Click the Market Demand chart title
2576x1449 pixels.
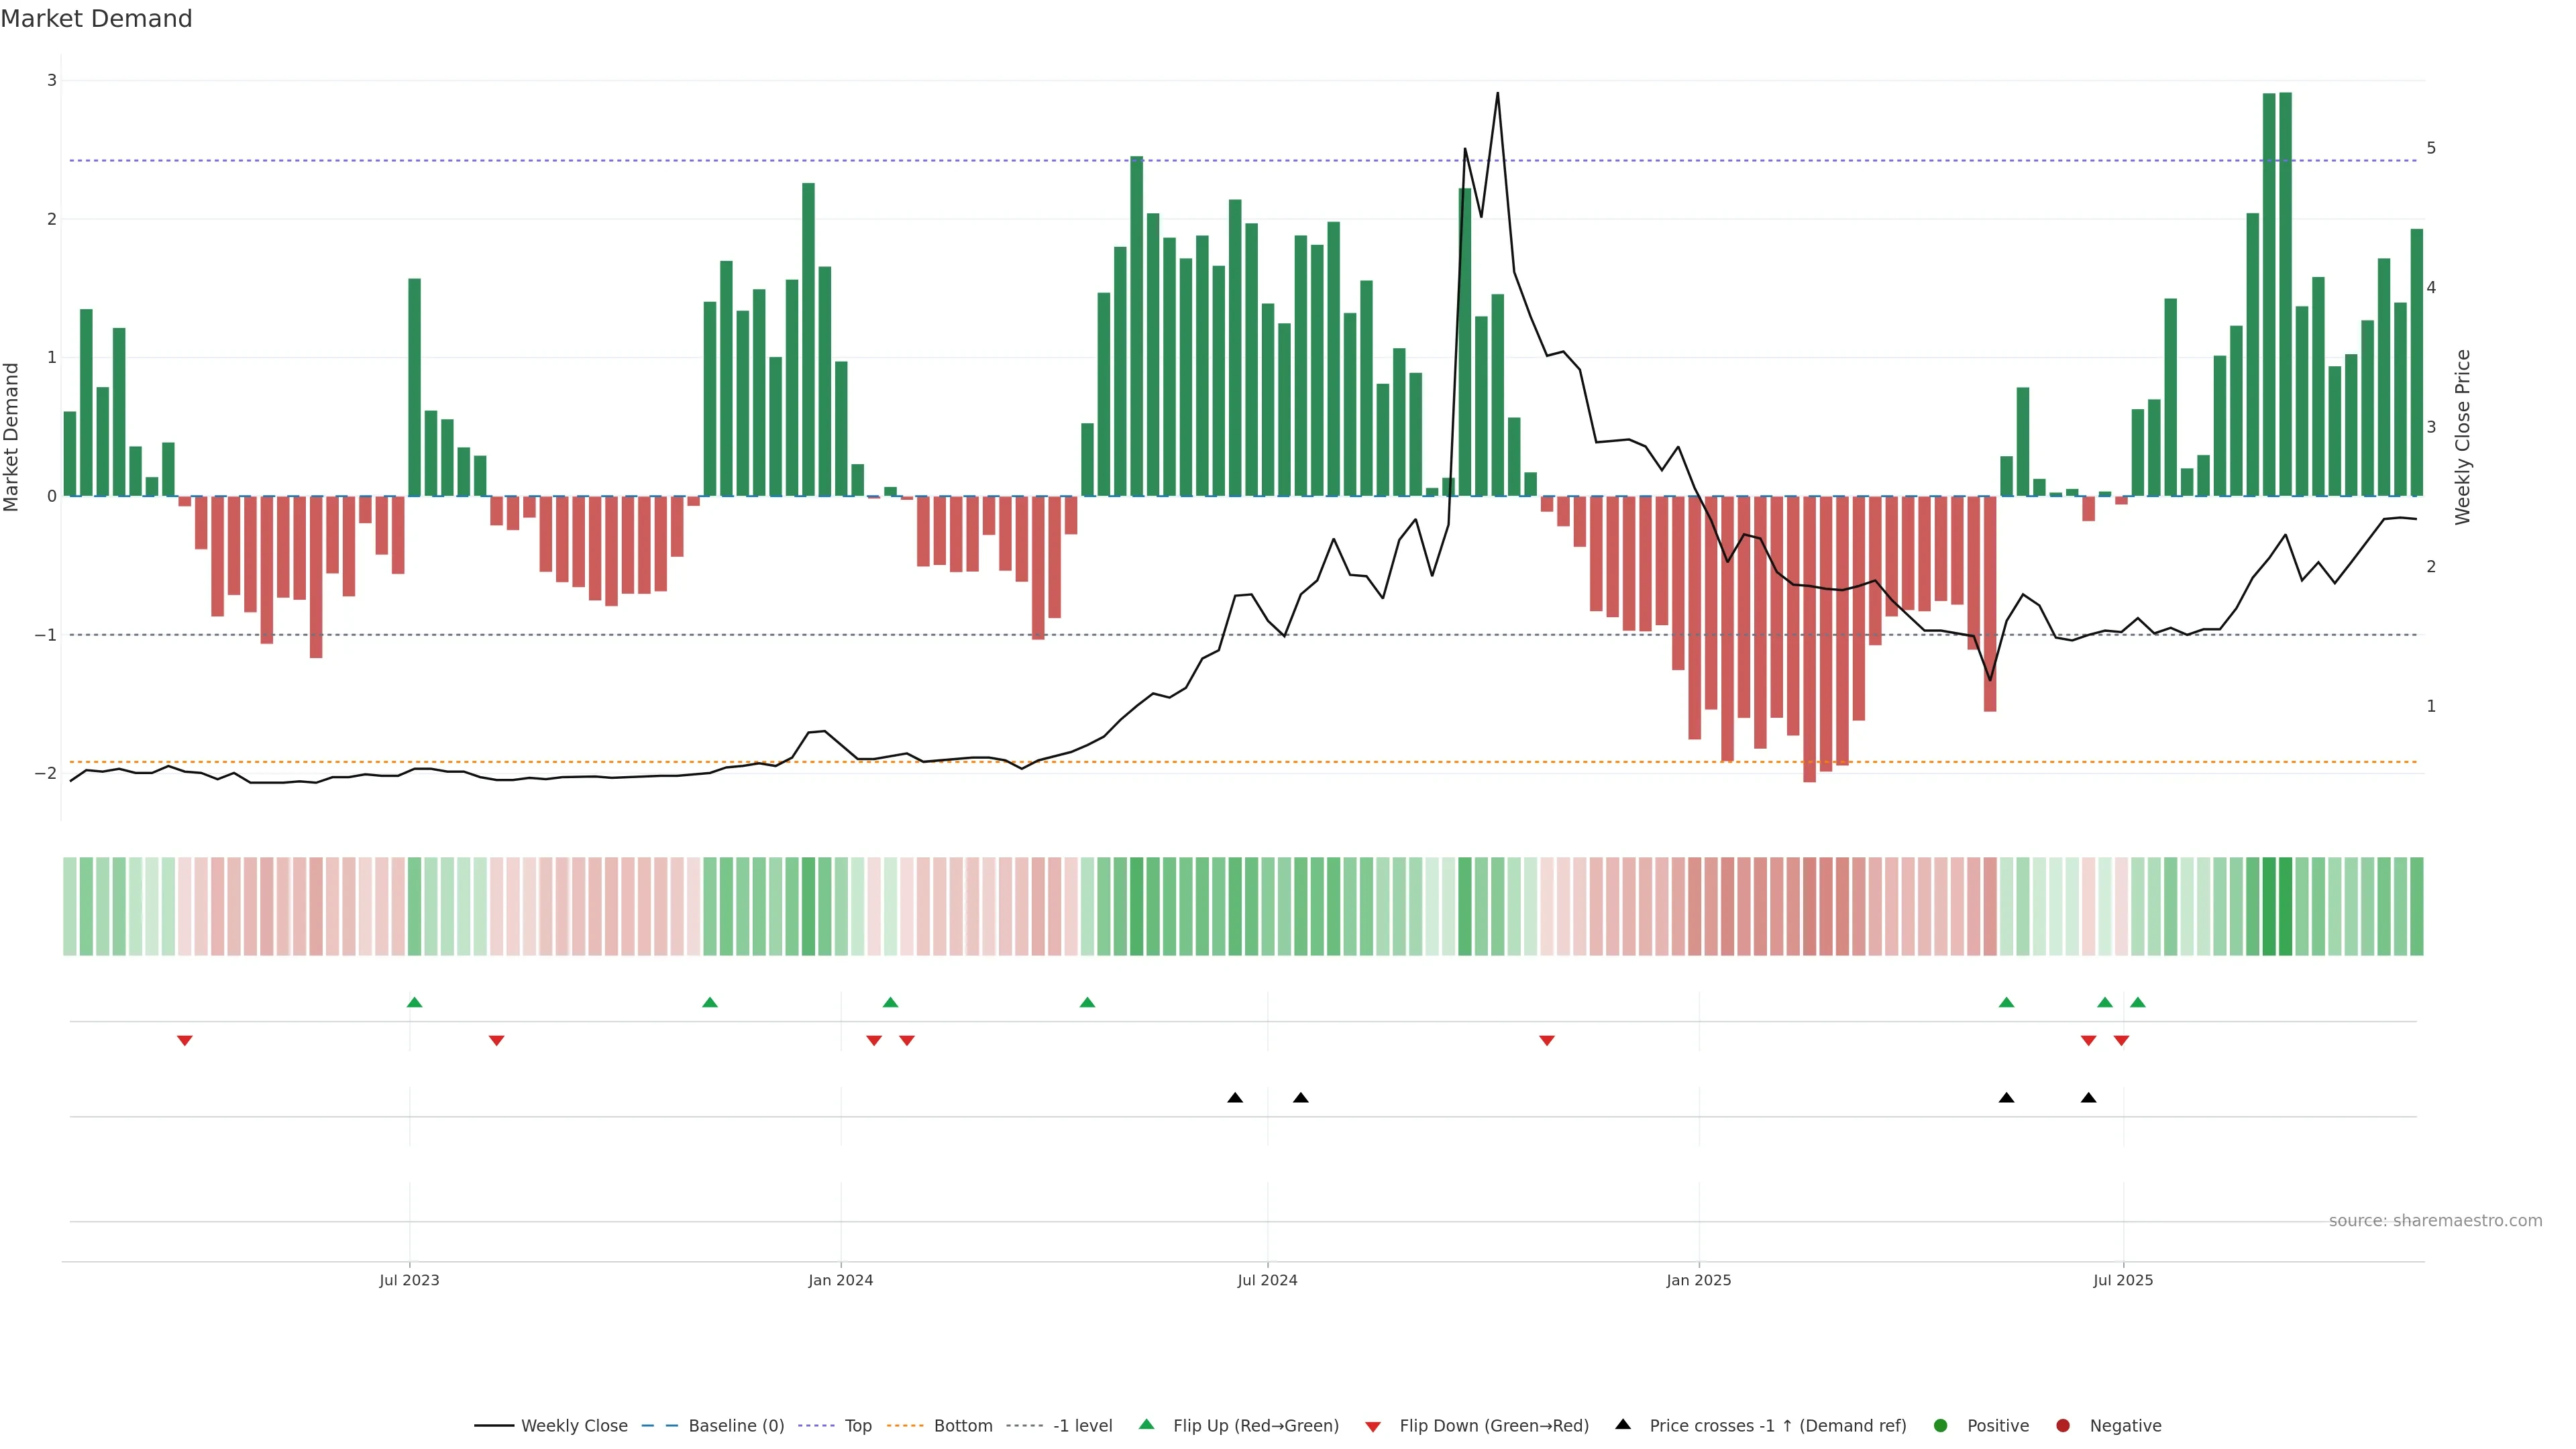coord(96,19)
